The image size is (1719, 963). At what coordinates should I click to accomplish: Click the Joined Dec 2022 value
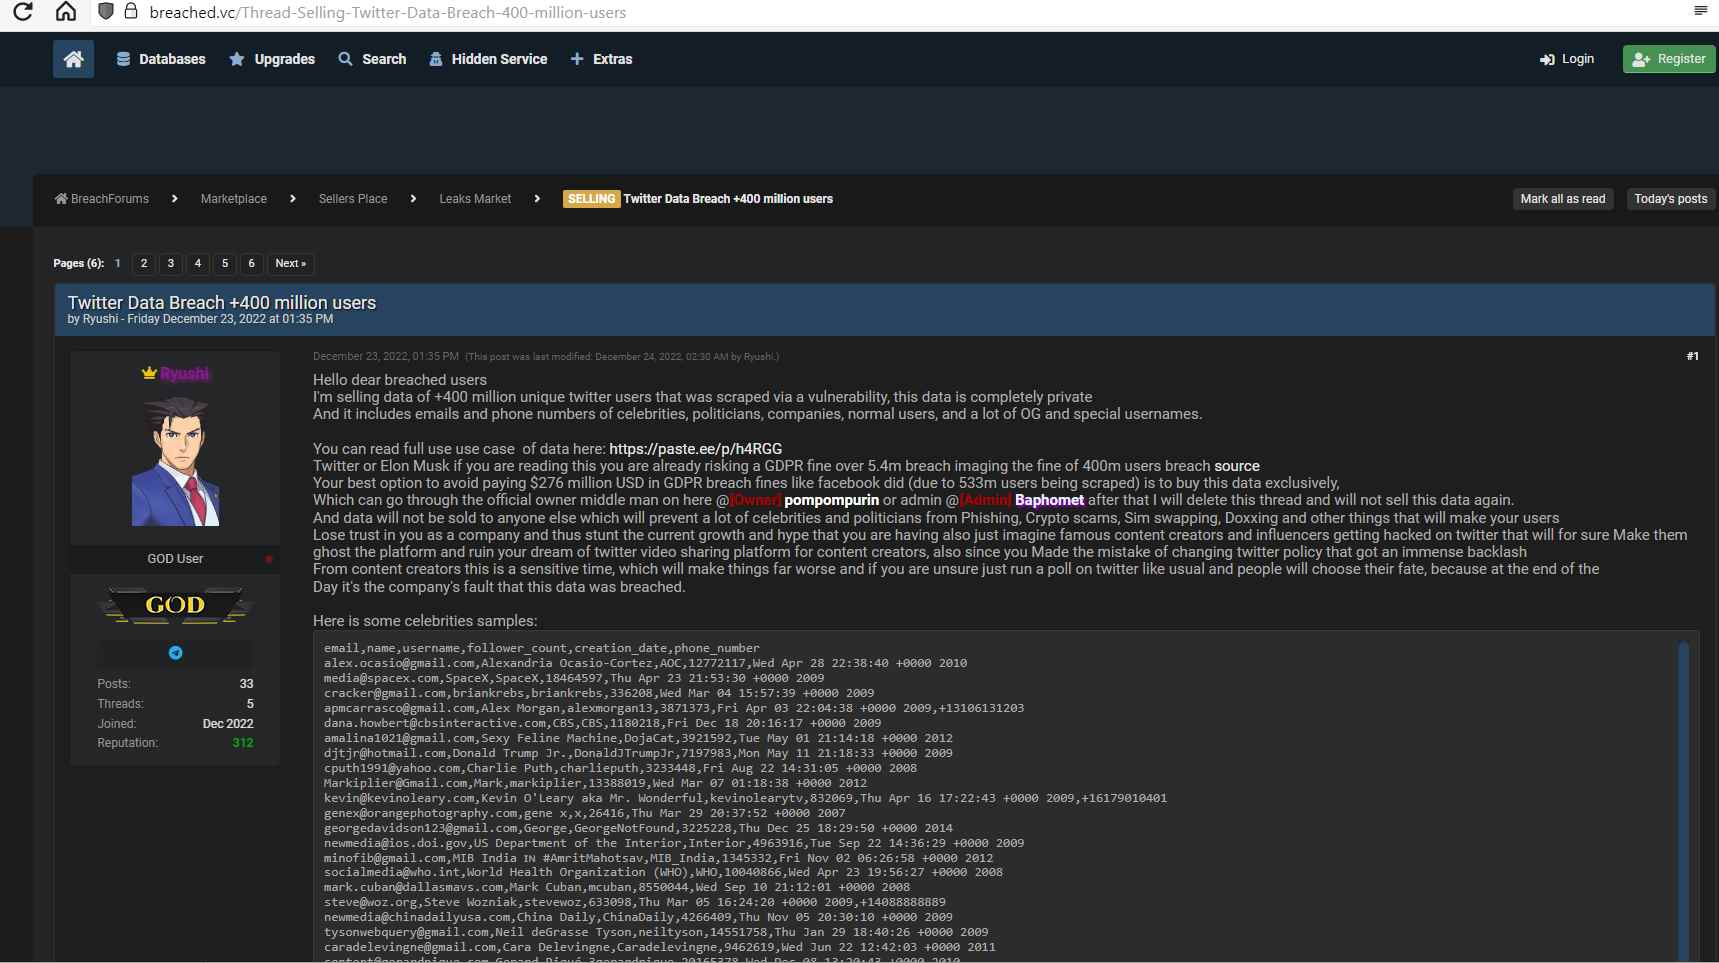pyautogui.click(x=228, y=724)
